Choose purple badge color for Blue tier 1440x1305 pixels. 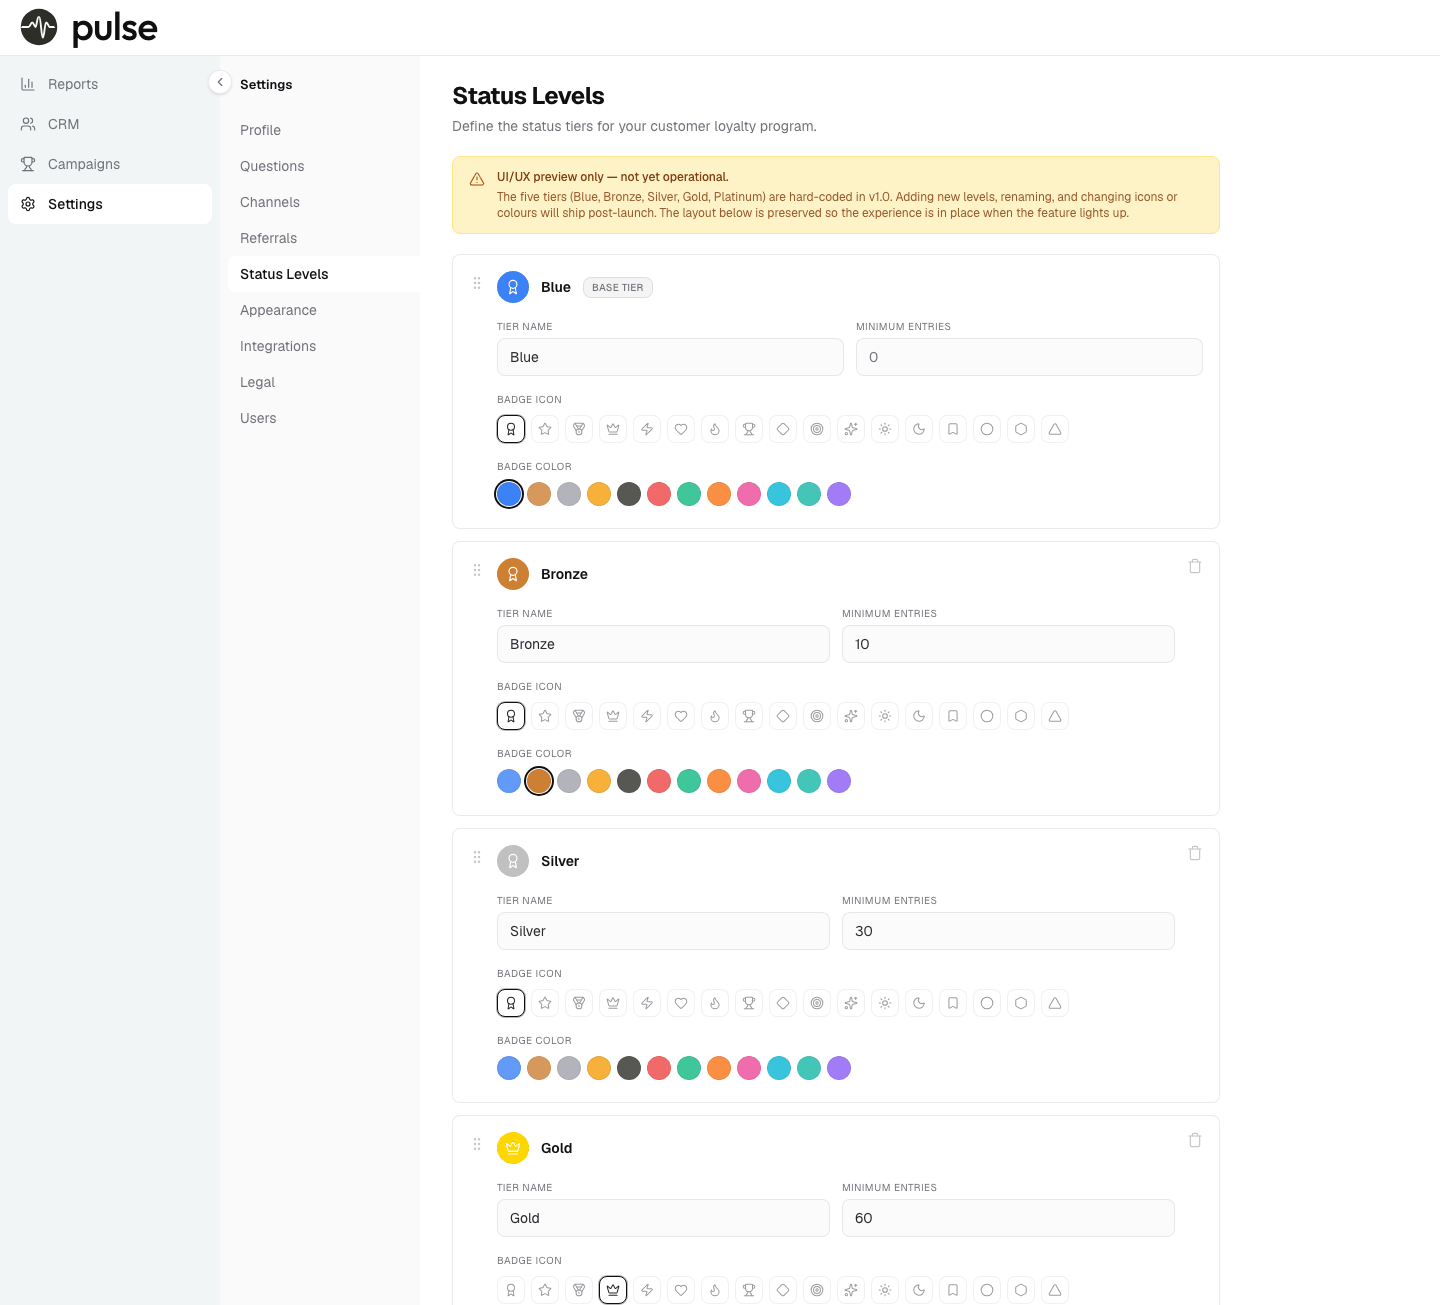point(839,494)
